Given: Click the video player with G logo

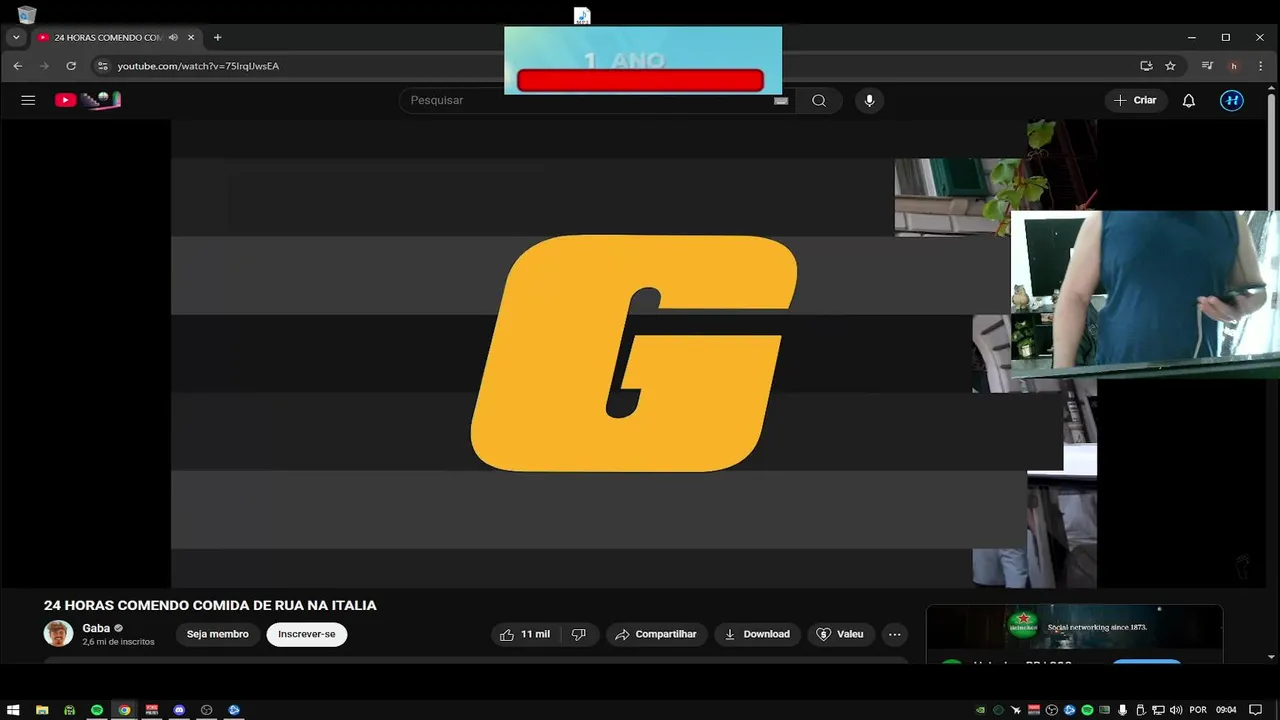Looking at the screenshot, I should pos(634,353).
